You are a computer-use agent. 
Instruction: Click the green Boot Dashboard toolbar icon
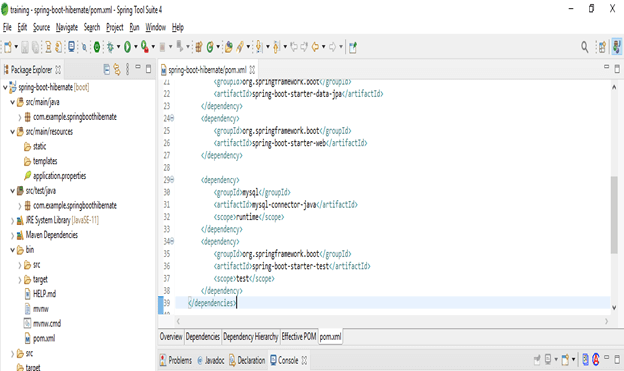[97, 47]
